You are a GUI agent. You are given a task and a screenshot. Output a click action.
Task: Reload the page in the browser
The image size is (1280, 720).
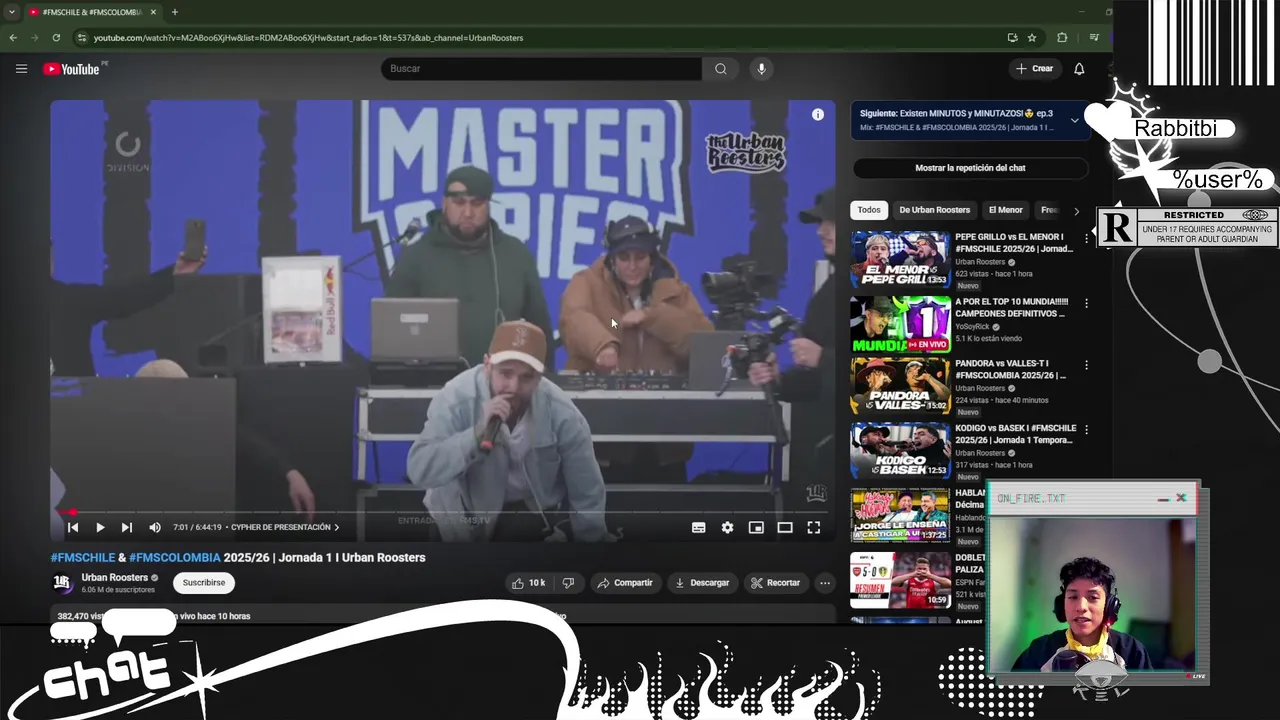56,38
